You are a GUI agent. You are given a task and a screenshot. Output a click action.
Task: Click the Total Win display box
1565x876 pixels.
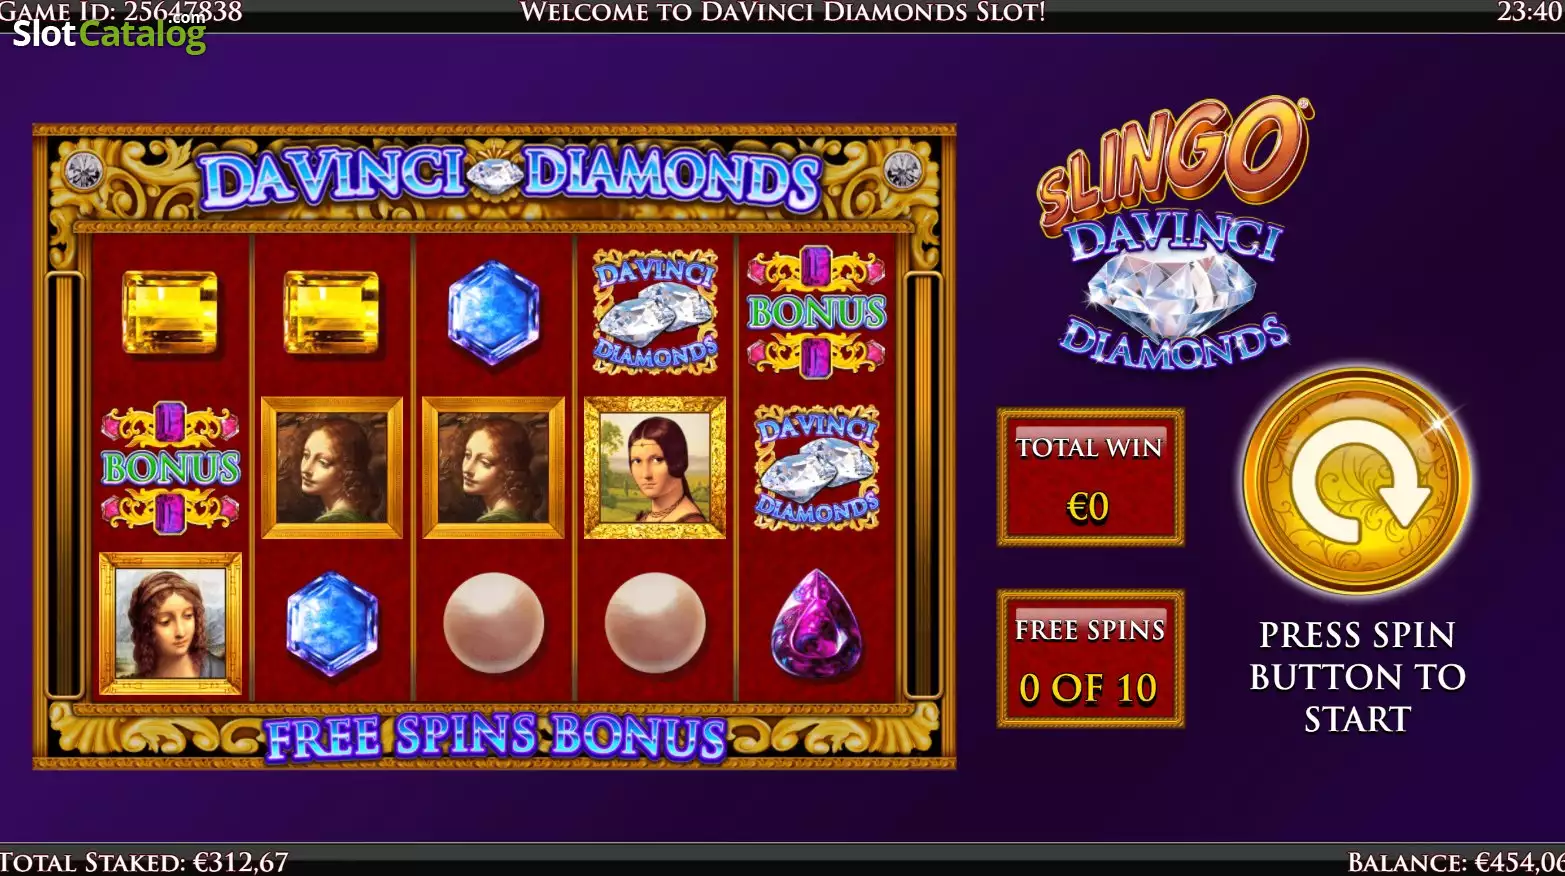(1090, 477)
